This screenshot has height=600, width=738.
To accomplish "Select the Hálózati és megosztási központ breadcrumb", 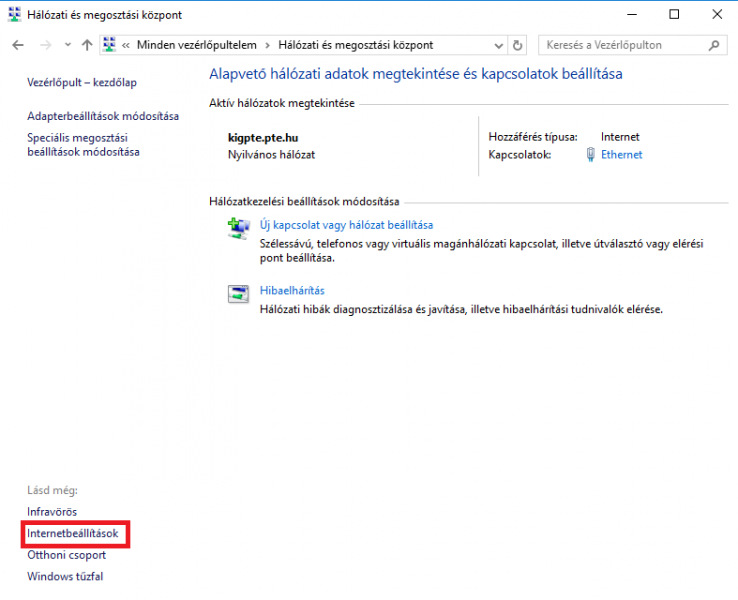I will (x=356, y=46).
